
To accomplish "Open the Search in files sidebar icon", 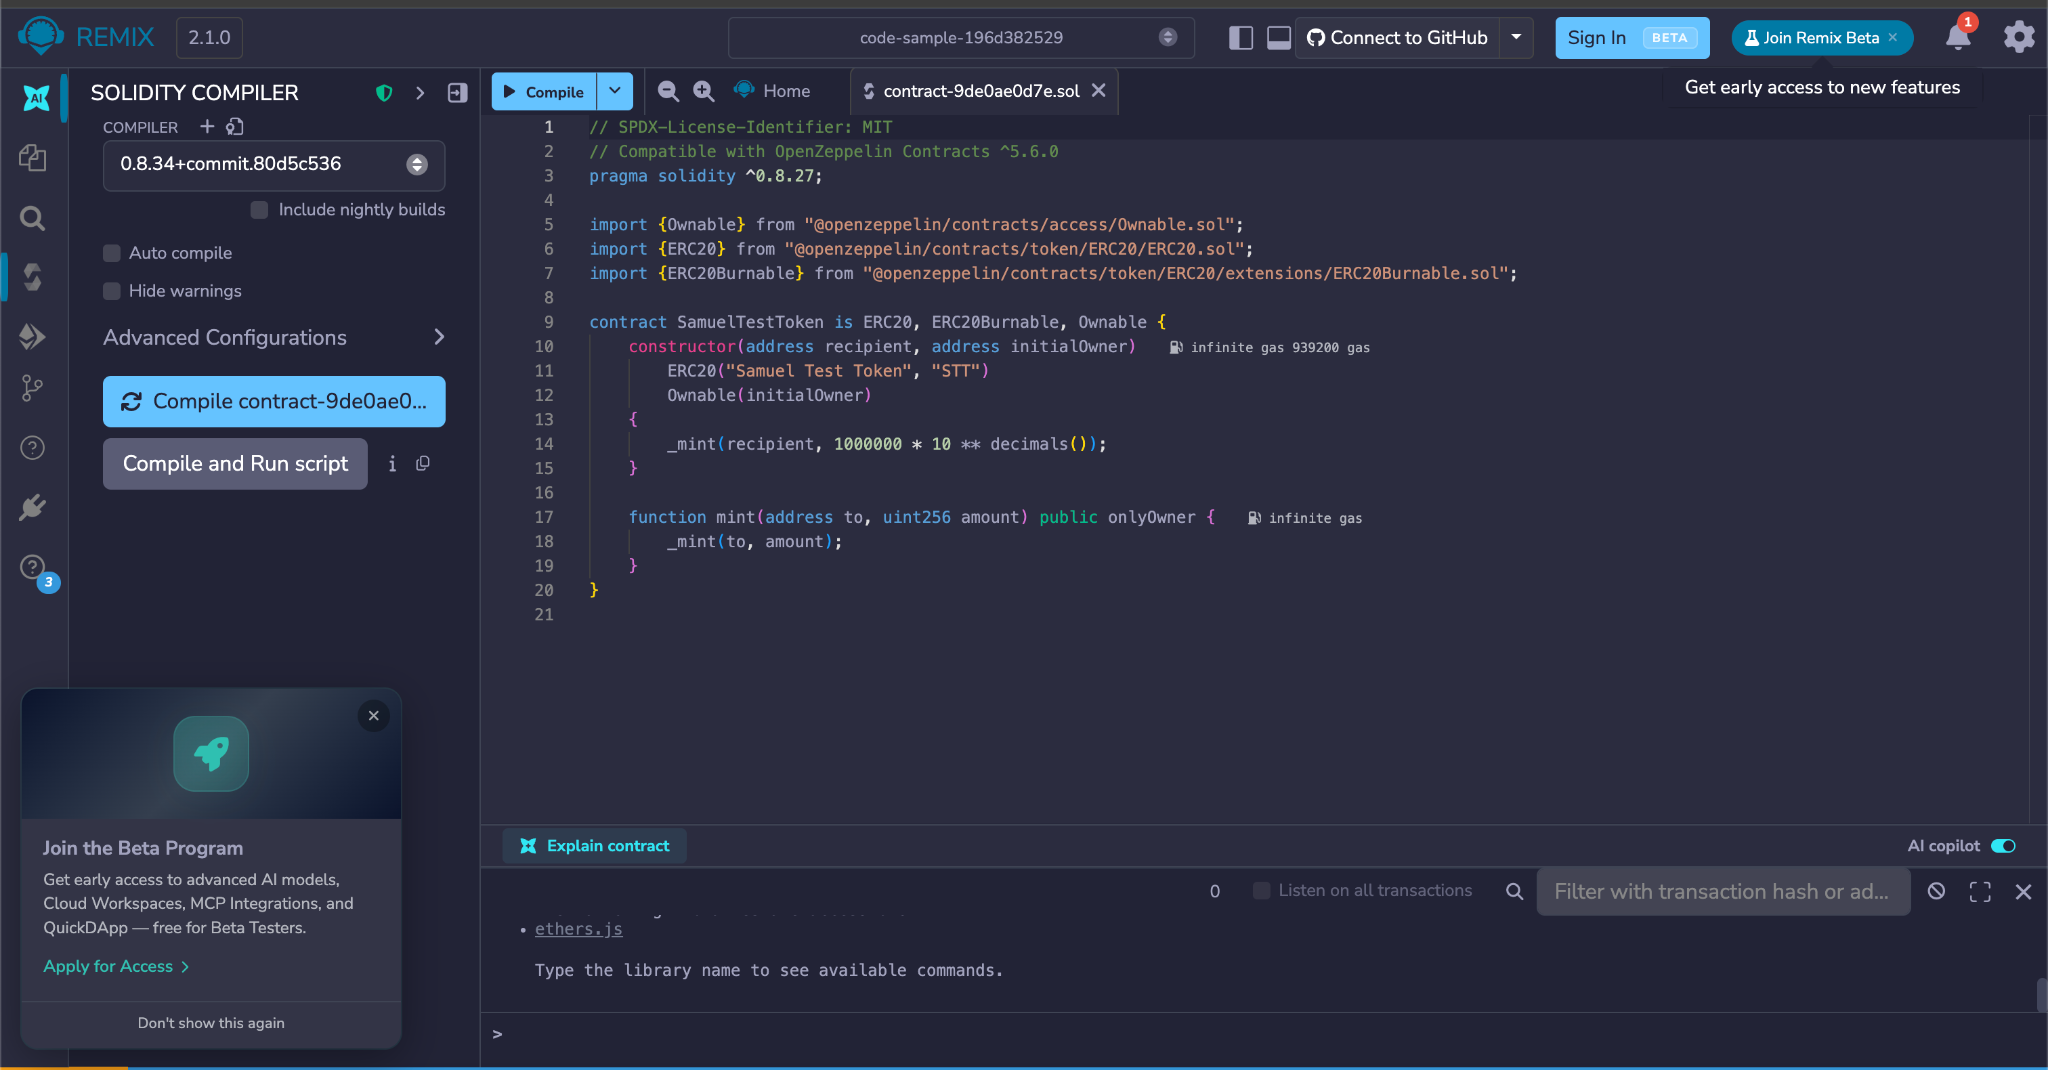I will point(33,218).
